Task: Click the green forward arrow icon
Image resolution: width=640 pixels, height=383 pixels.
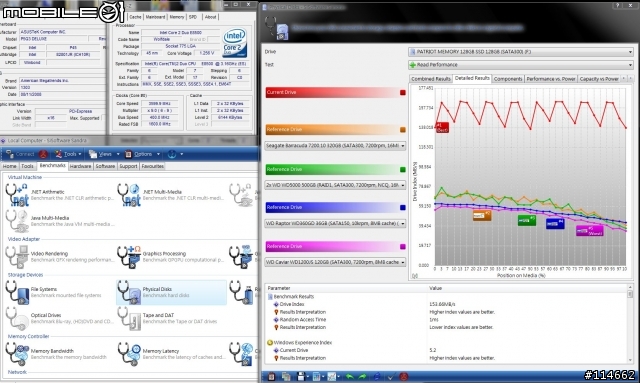Action: (362, 376)
